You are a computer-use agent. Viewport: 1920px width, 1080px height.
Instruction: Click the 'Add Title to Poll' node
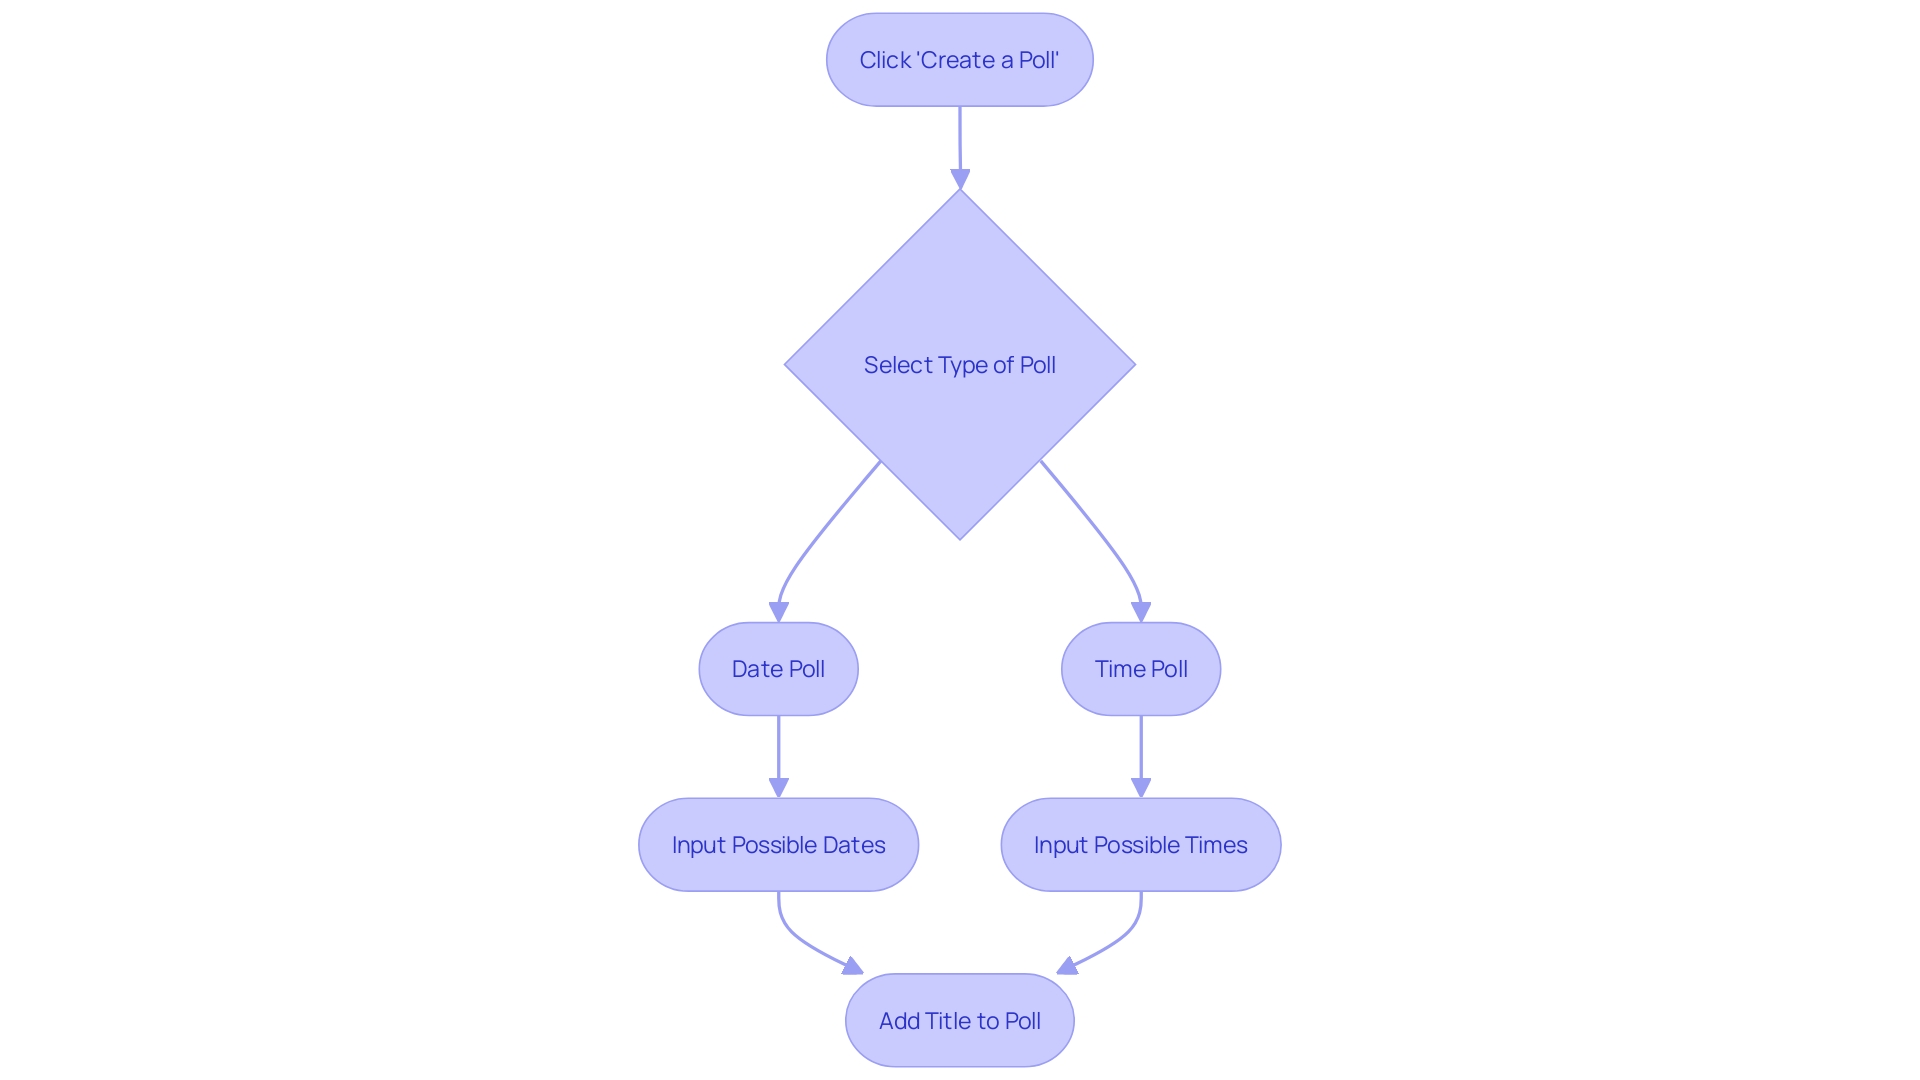959,1021
